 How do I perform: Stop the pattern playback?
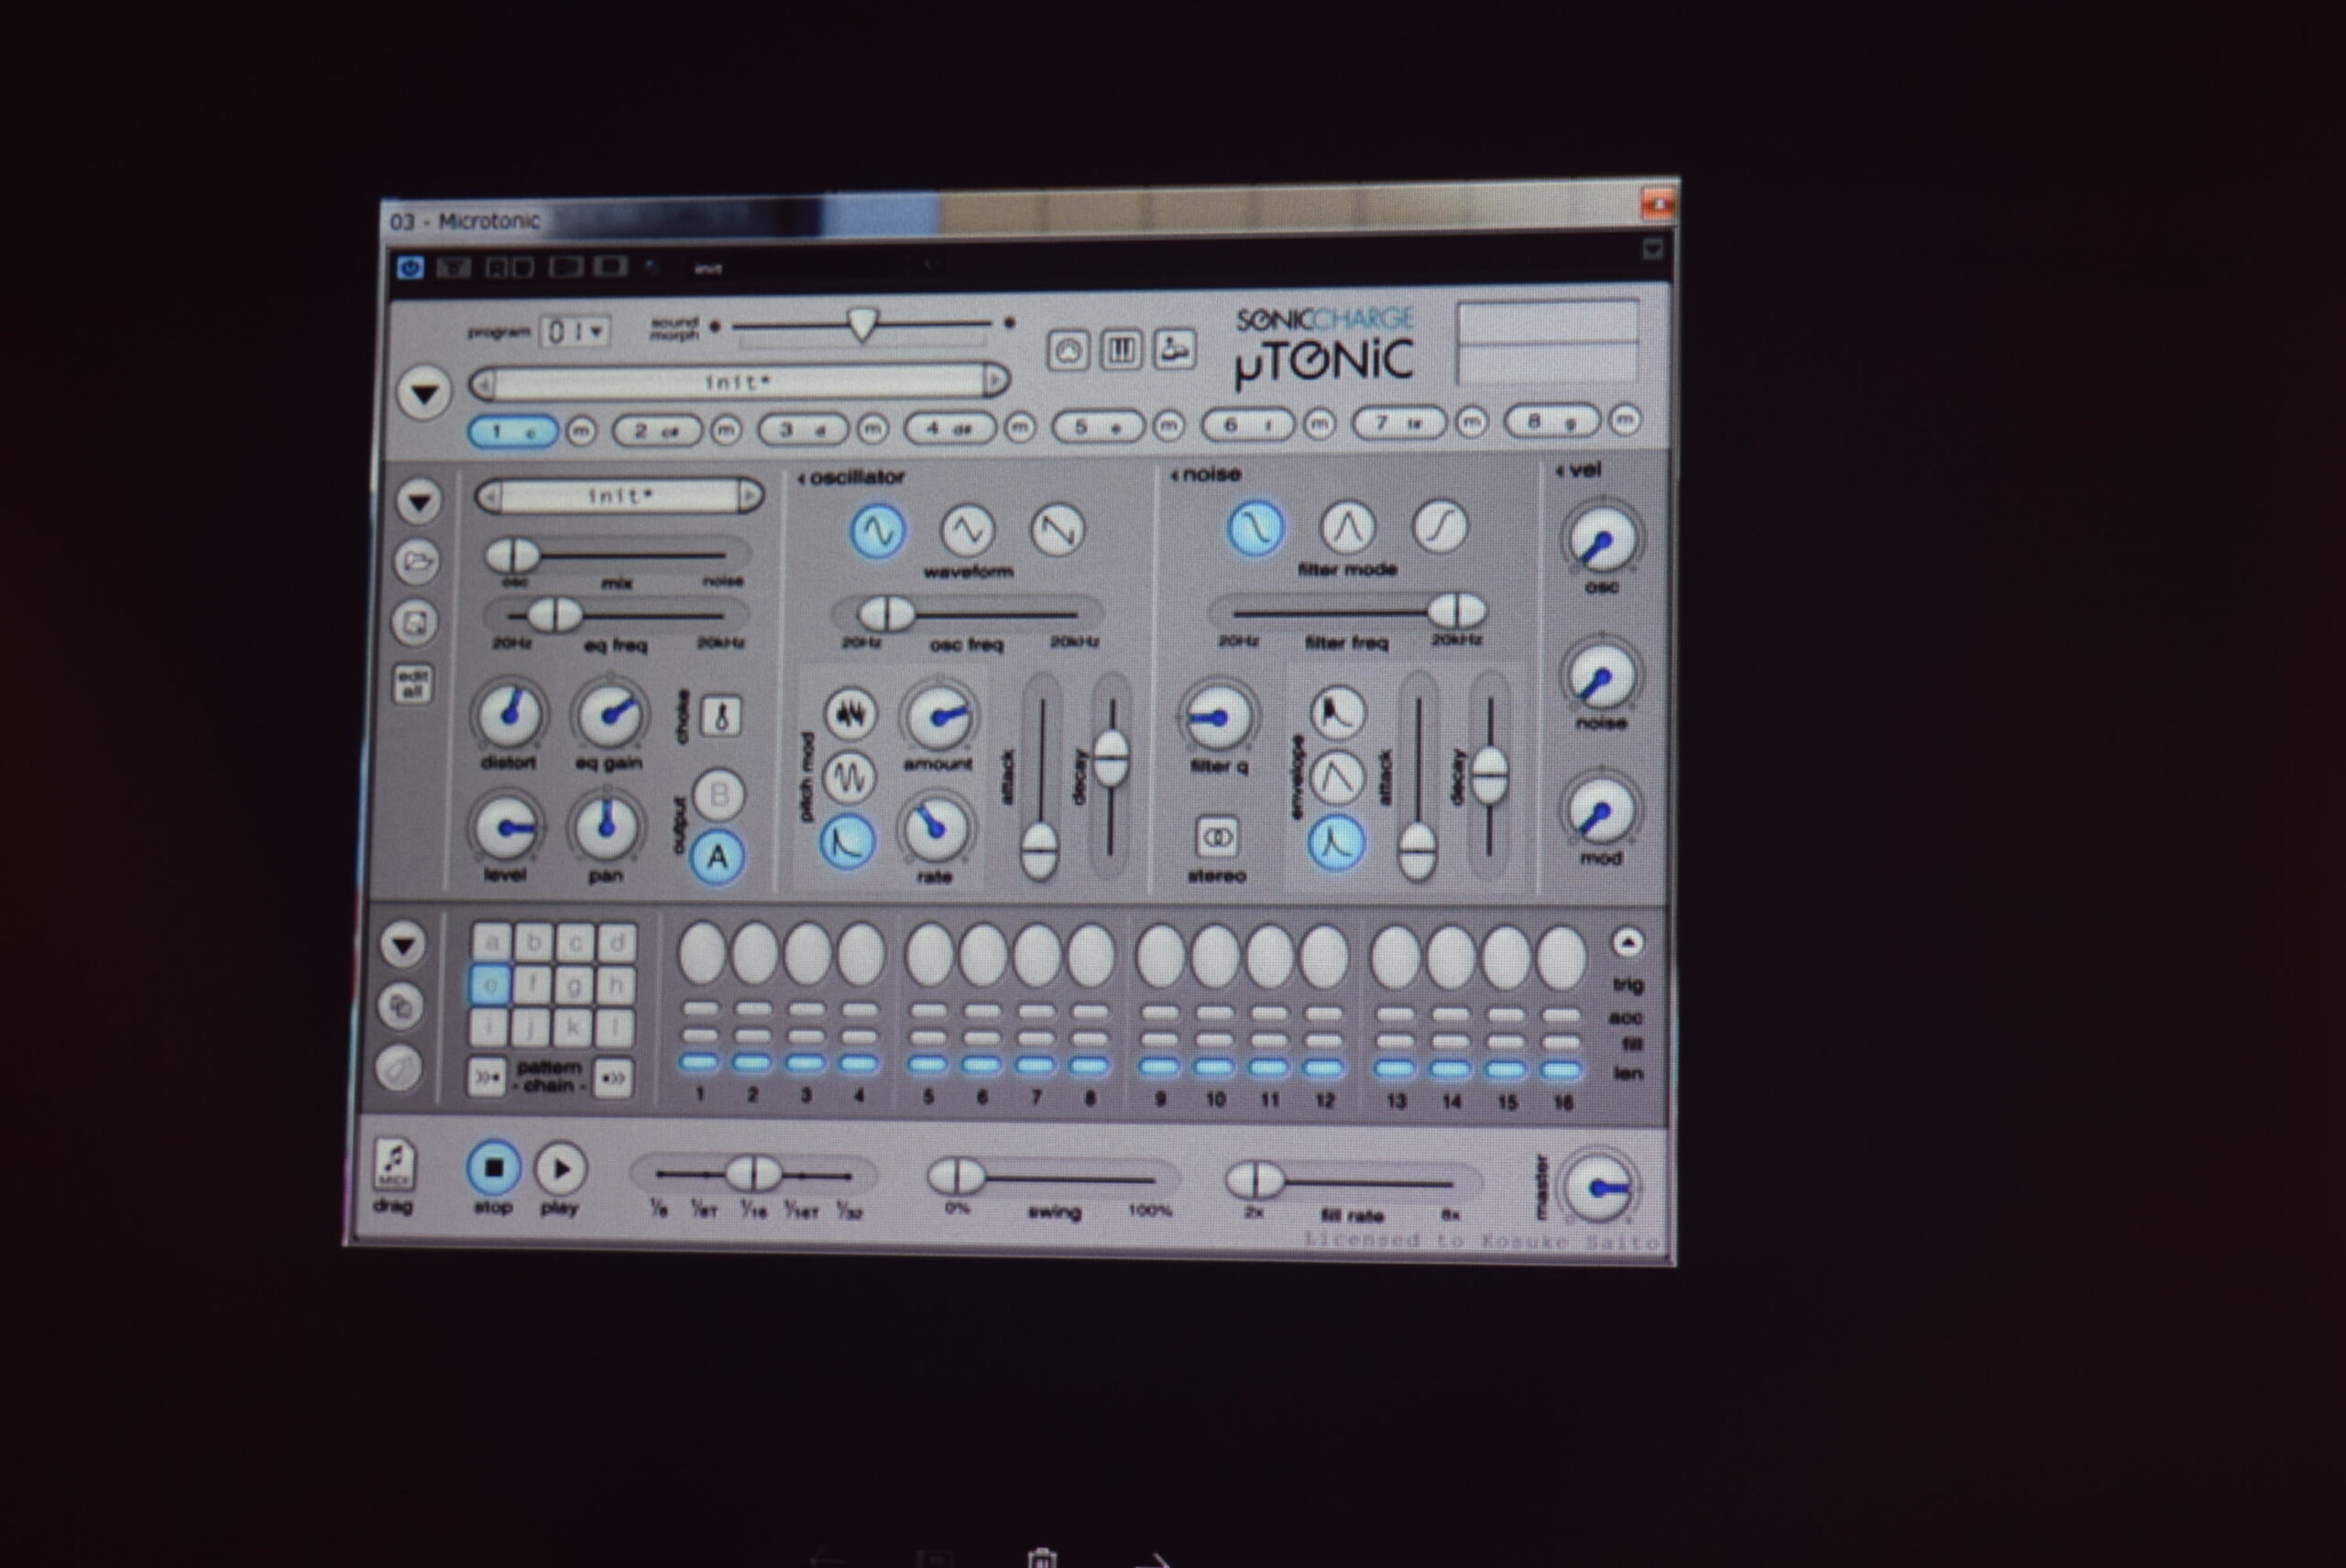493,1168
